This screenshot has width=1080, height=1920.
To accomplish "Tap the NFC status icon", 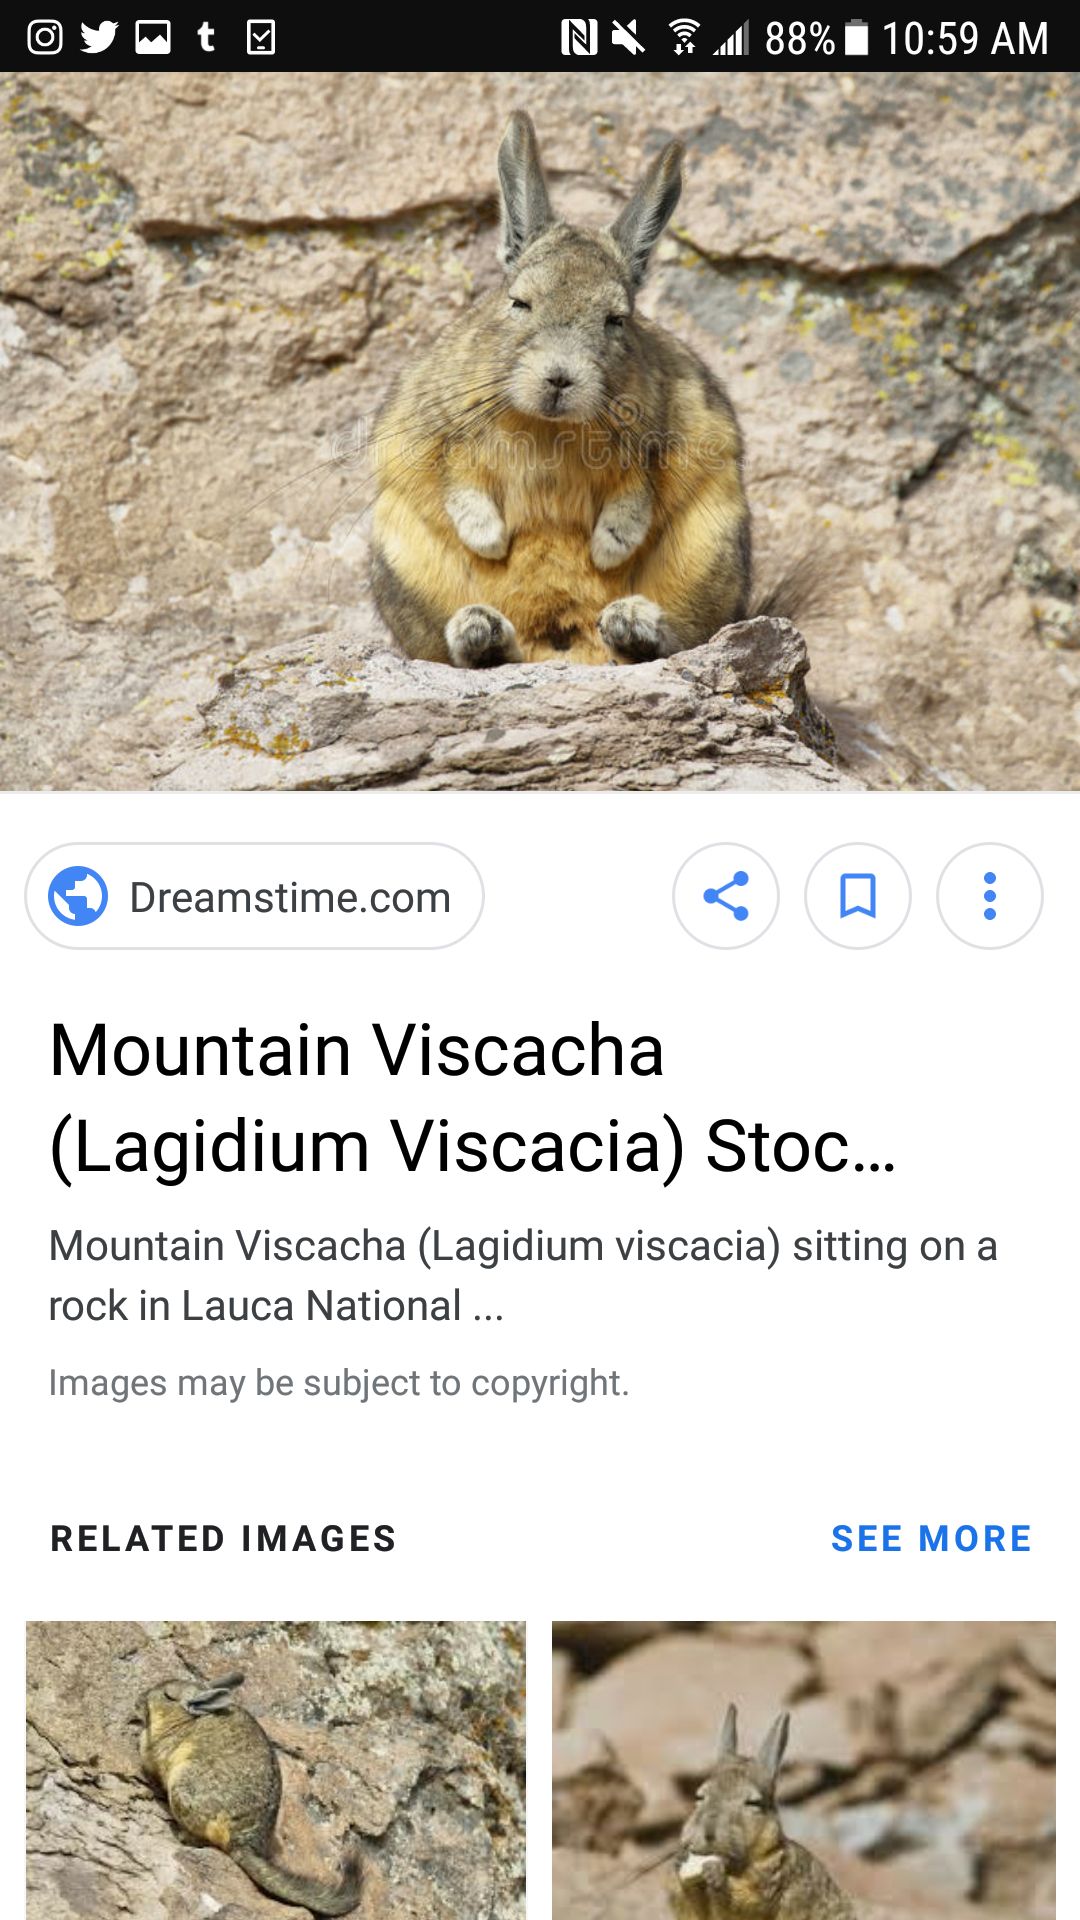I will pyautogui.click(x=579, y=38).
